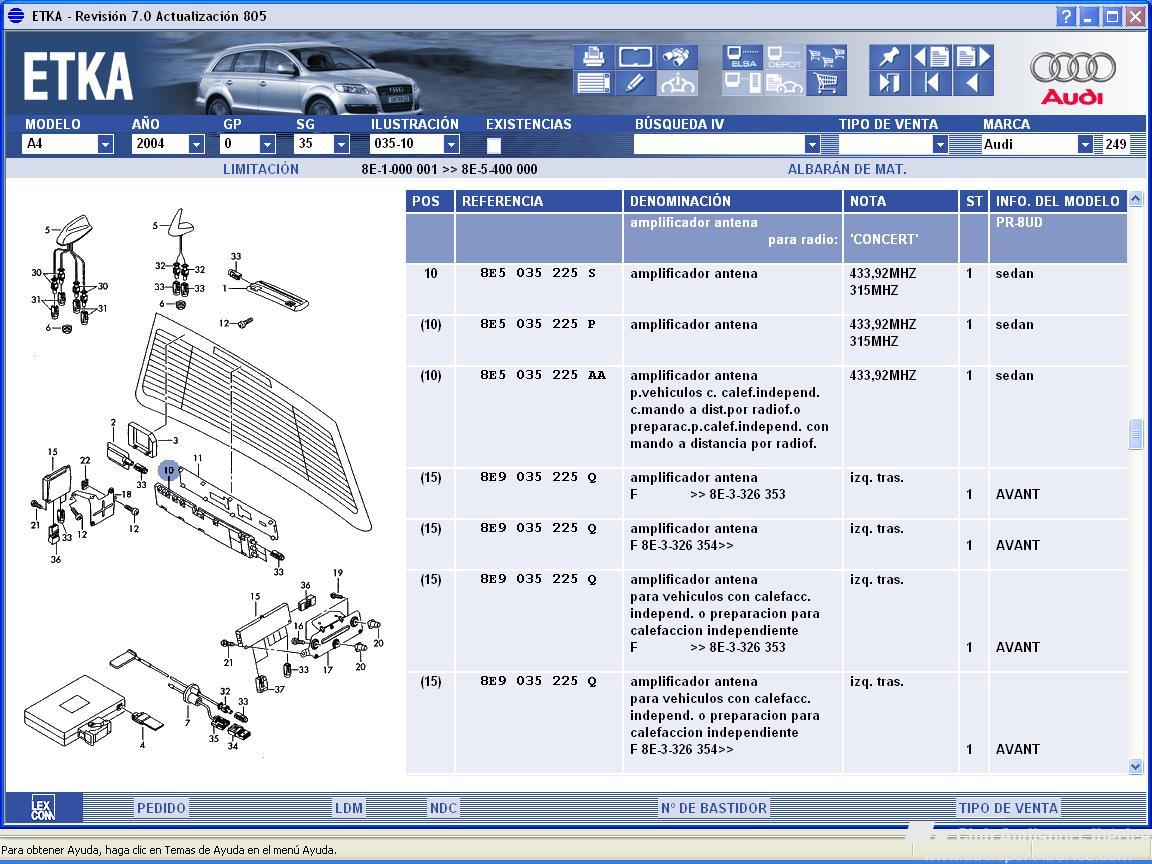Click the exit door icon
The image size is (1152, 864).
coord(889,83)
